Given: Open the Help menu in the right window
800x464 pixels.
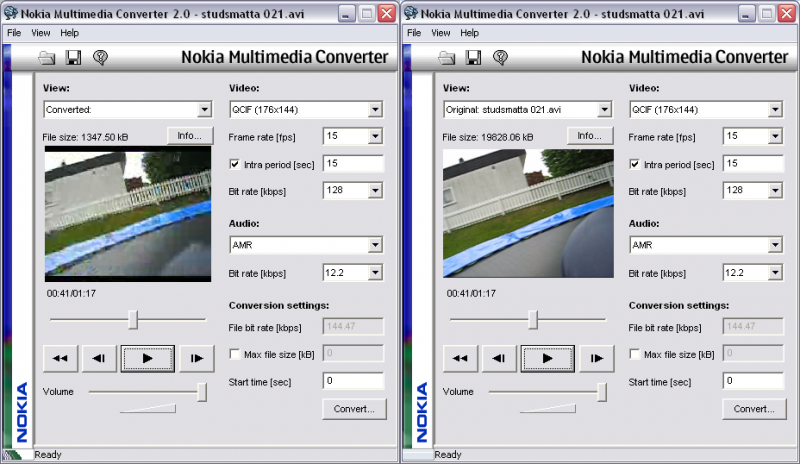Looking at the screenshot, I should click(x=469, y=33).
